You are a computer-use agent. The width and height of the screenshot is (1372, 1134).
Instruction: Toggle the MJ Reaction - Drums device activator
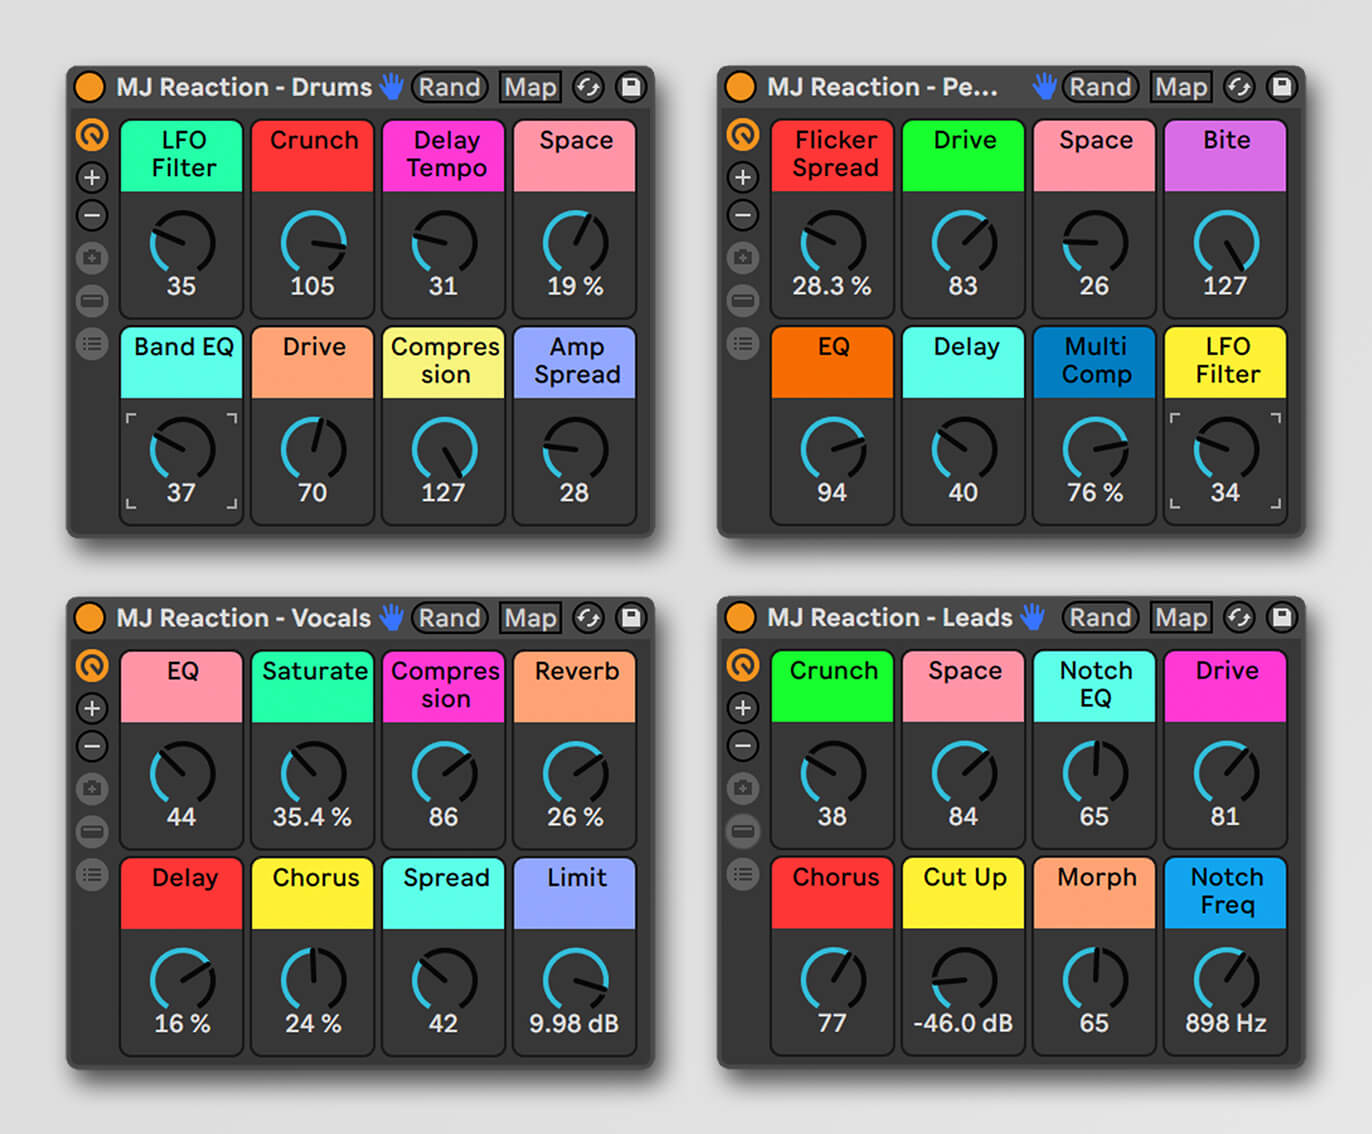(x=90, y=87)
